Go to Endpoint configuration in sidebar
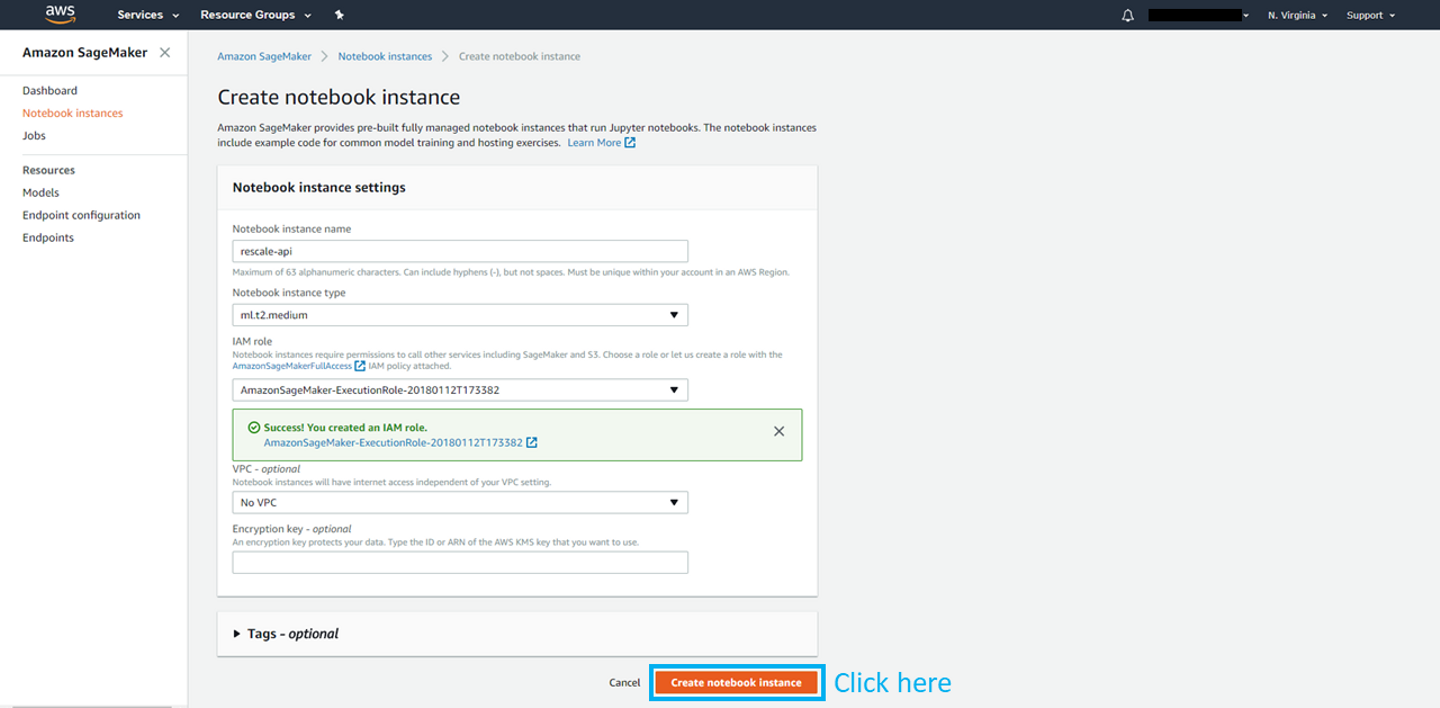 point(81,215)
